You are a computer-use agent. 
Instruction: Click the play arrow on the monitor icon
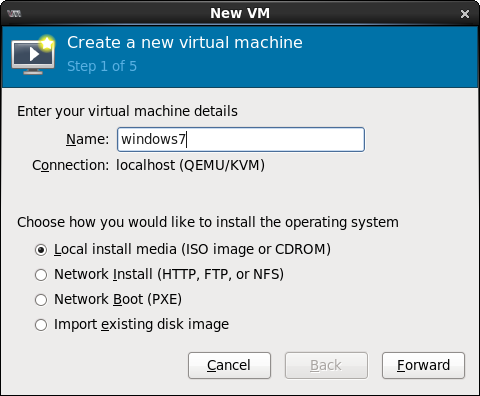pyautogui.click(x=34, y=54)
